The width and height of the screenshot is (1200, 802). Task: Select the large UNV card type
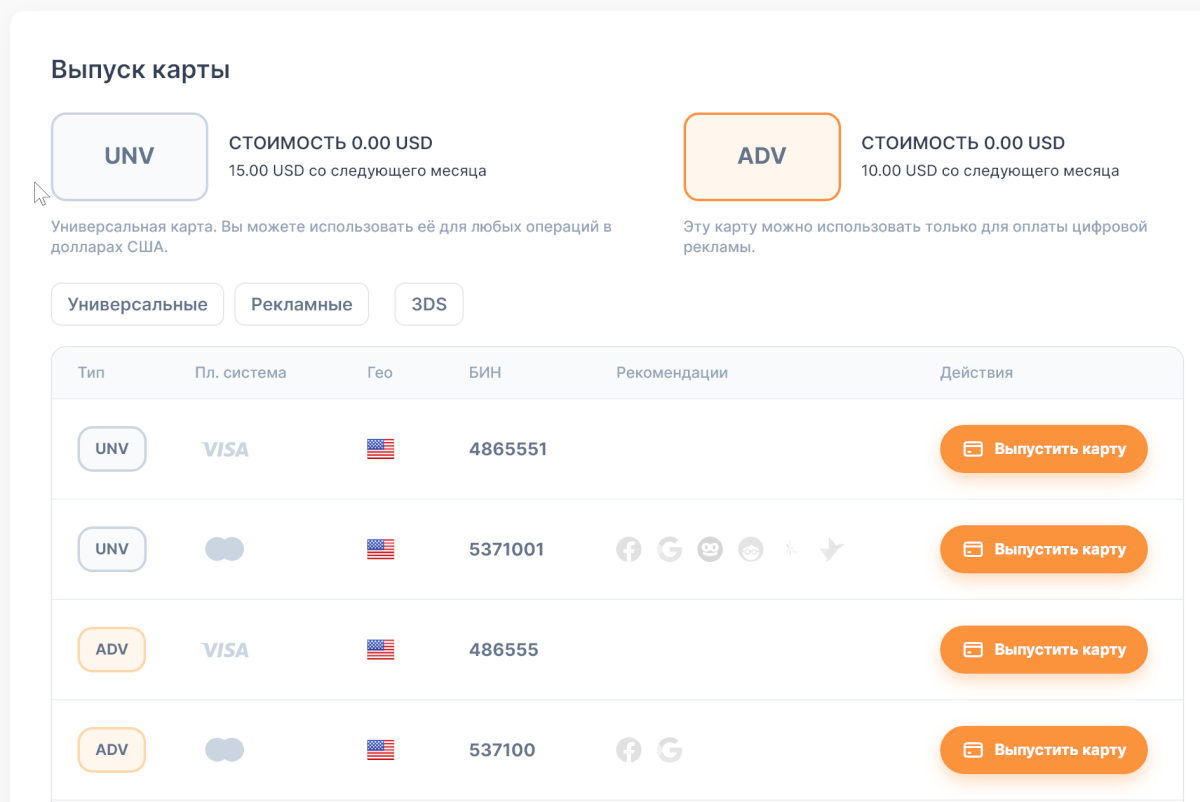click(129, 157)
